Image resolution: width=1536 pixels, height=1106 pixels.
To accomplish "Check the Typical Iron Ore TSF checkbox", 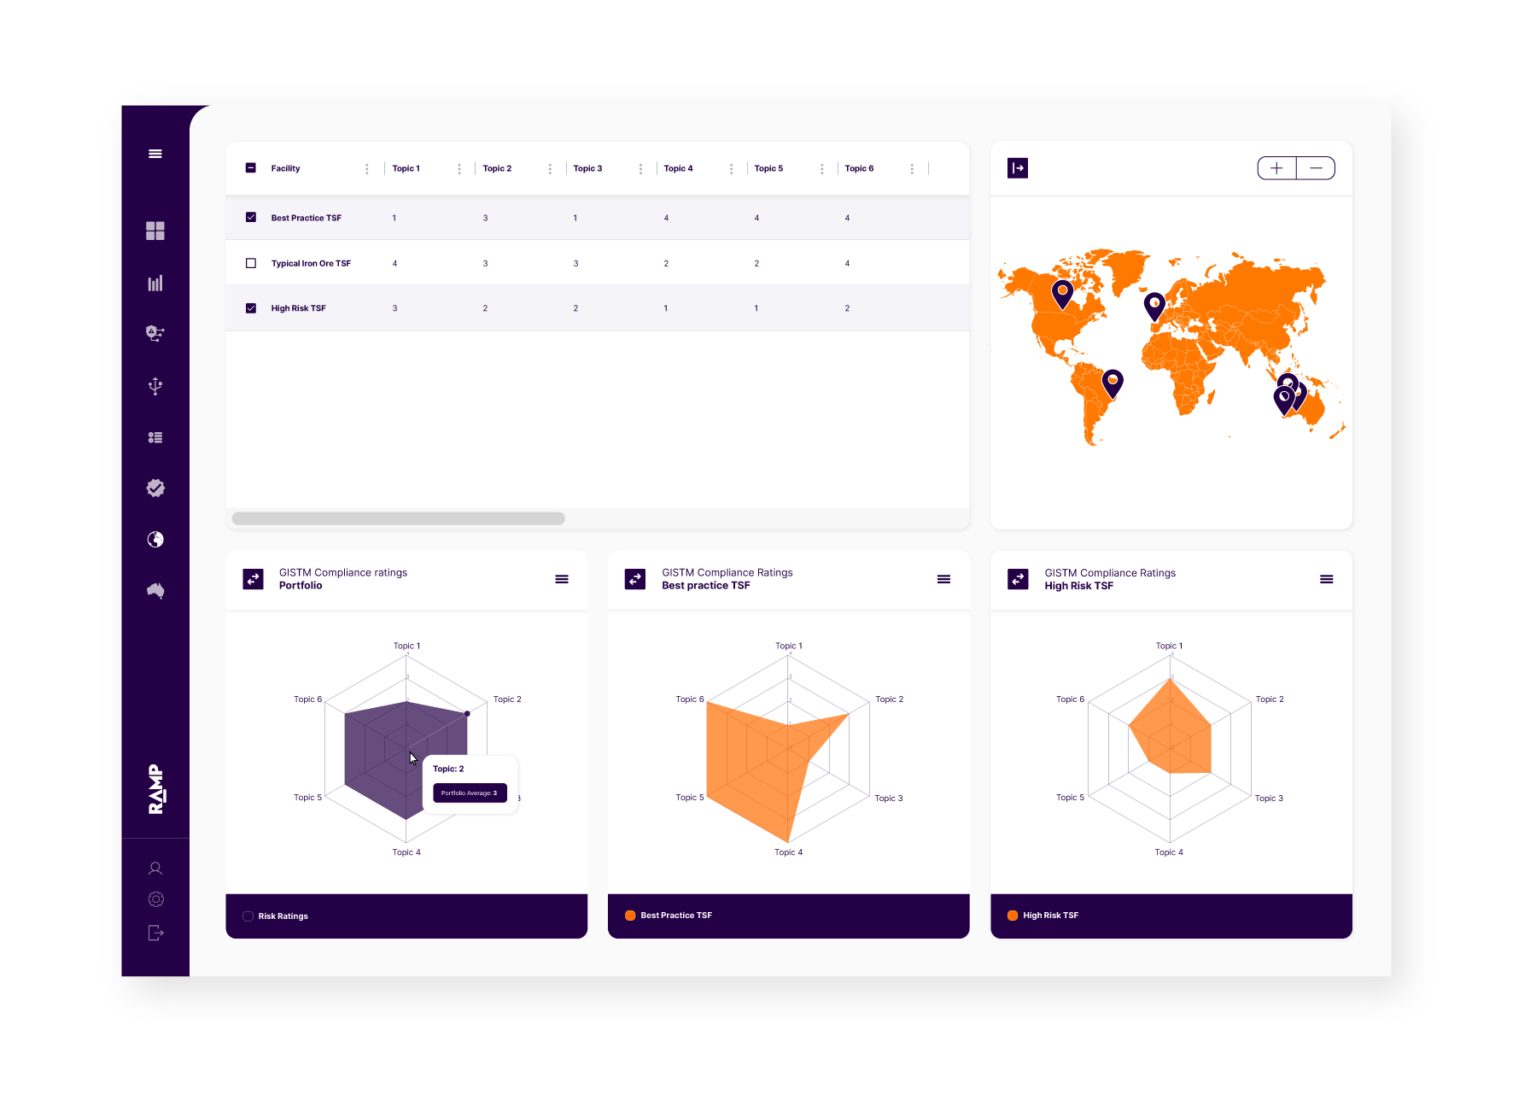I will click(251, 262).
